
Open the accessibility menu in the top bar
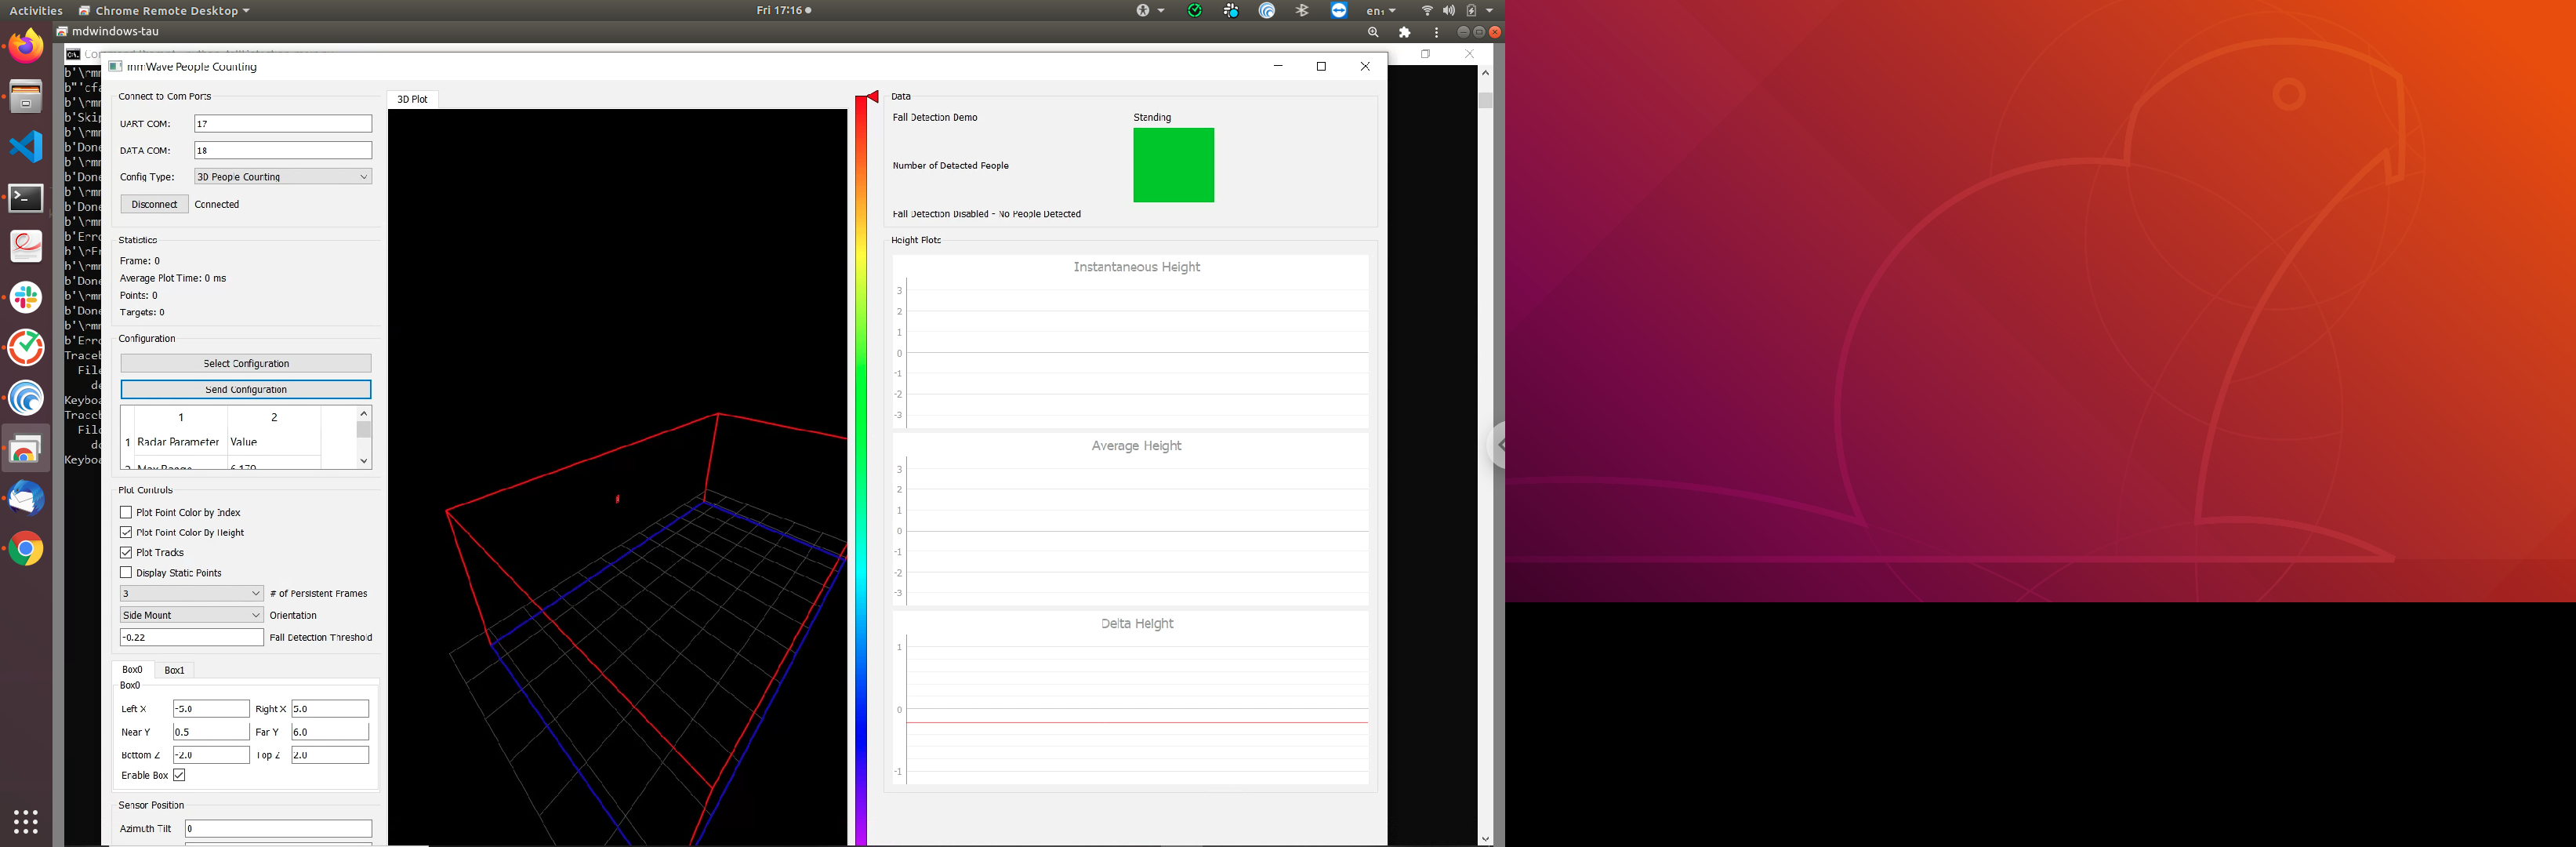pos(1150,10)
